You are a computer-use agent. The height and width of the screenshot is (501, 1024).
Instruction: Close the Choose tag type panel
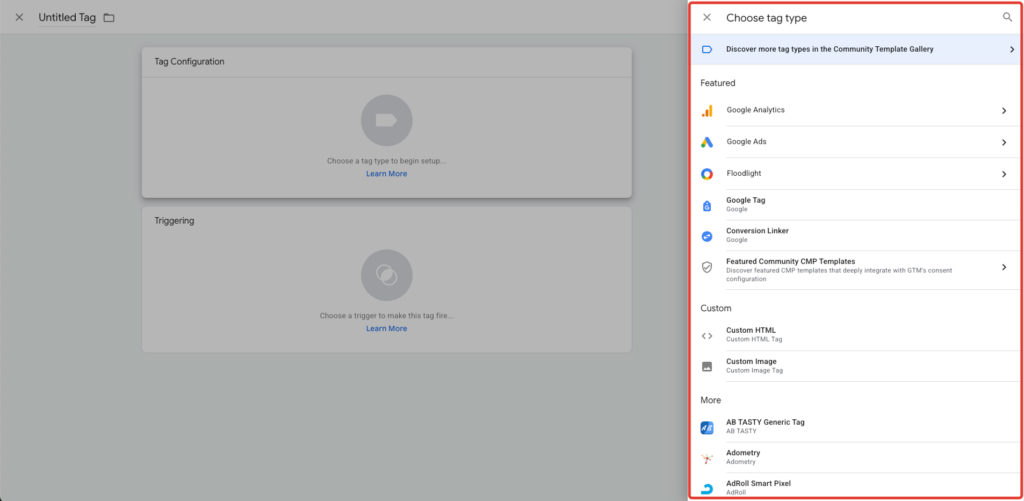point(707,18)
